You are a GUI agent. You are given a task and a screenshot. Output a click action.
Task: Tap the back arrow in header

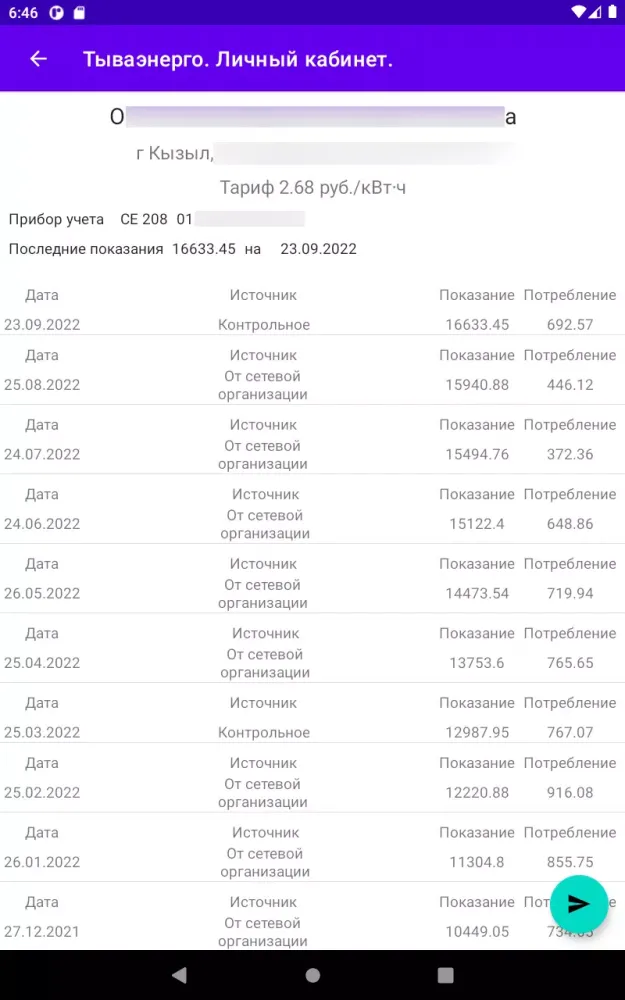tap(38, 59)
